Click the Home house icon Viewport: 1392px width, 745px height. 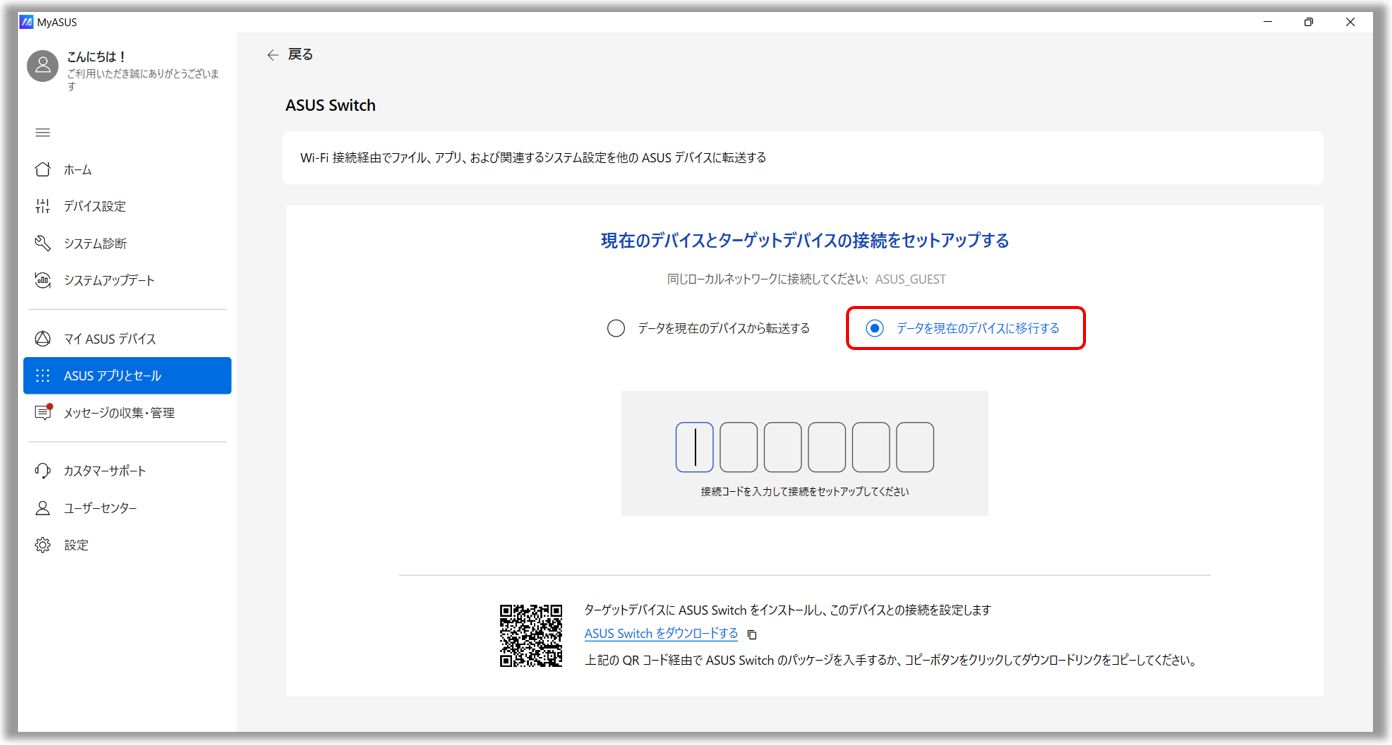(42, 170)
